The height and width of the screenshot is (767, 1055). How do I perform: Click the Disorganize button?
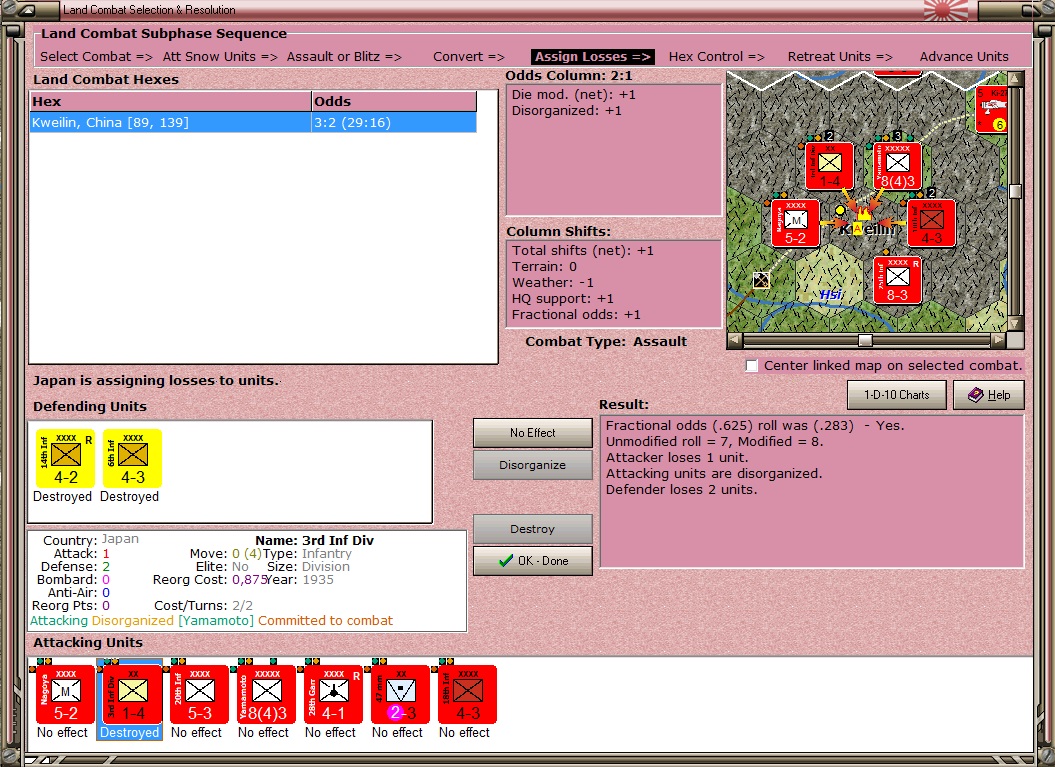[x=532, y=465]
